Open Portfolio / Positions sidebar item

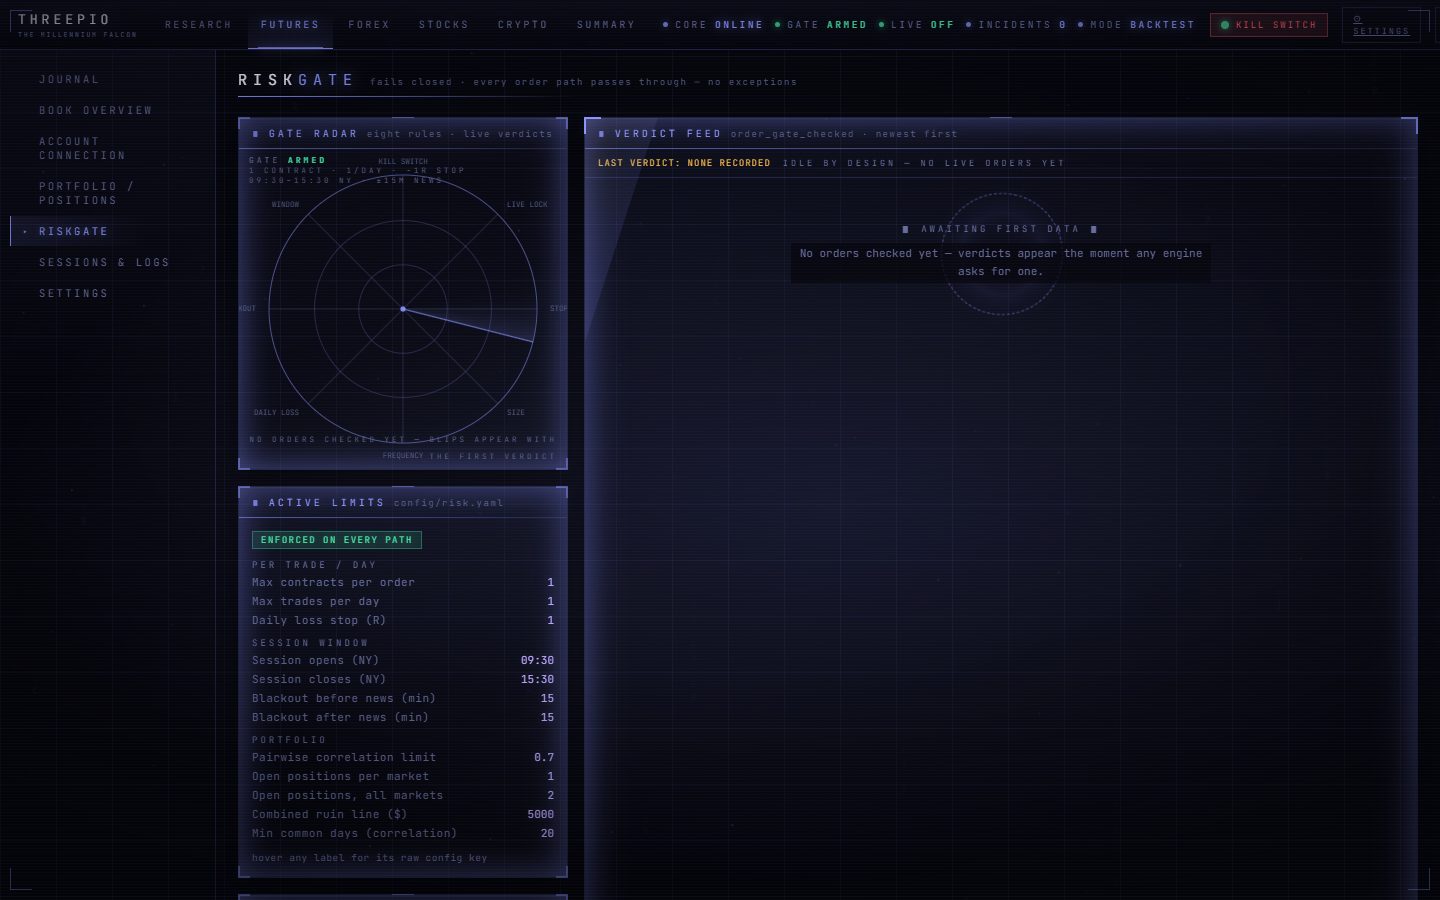pyautogui.click(x=87, y=193)
